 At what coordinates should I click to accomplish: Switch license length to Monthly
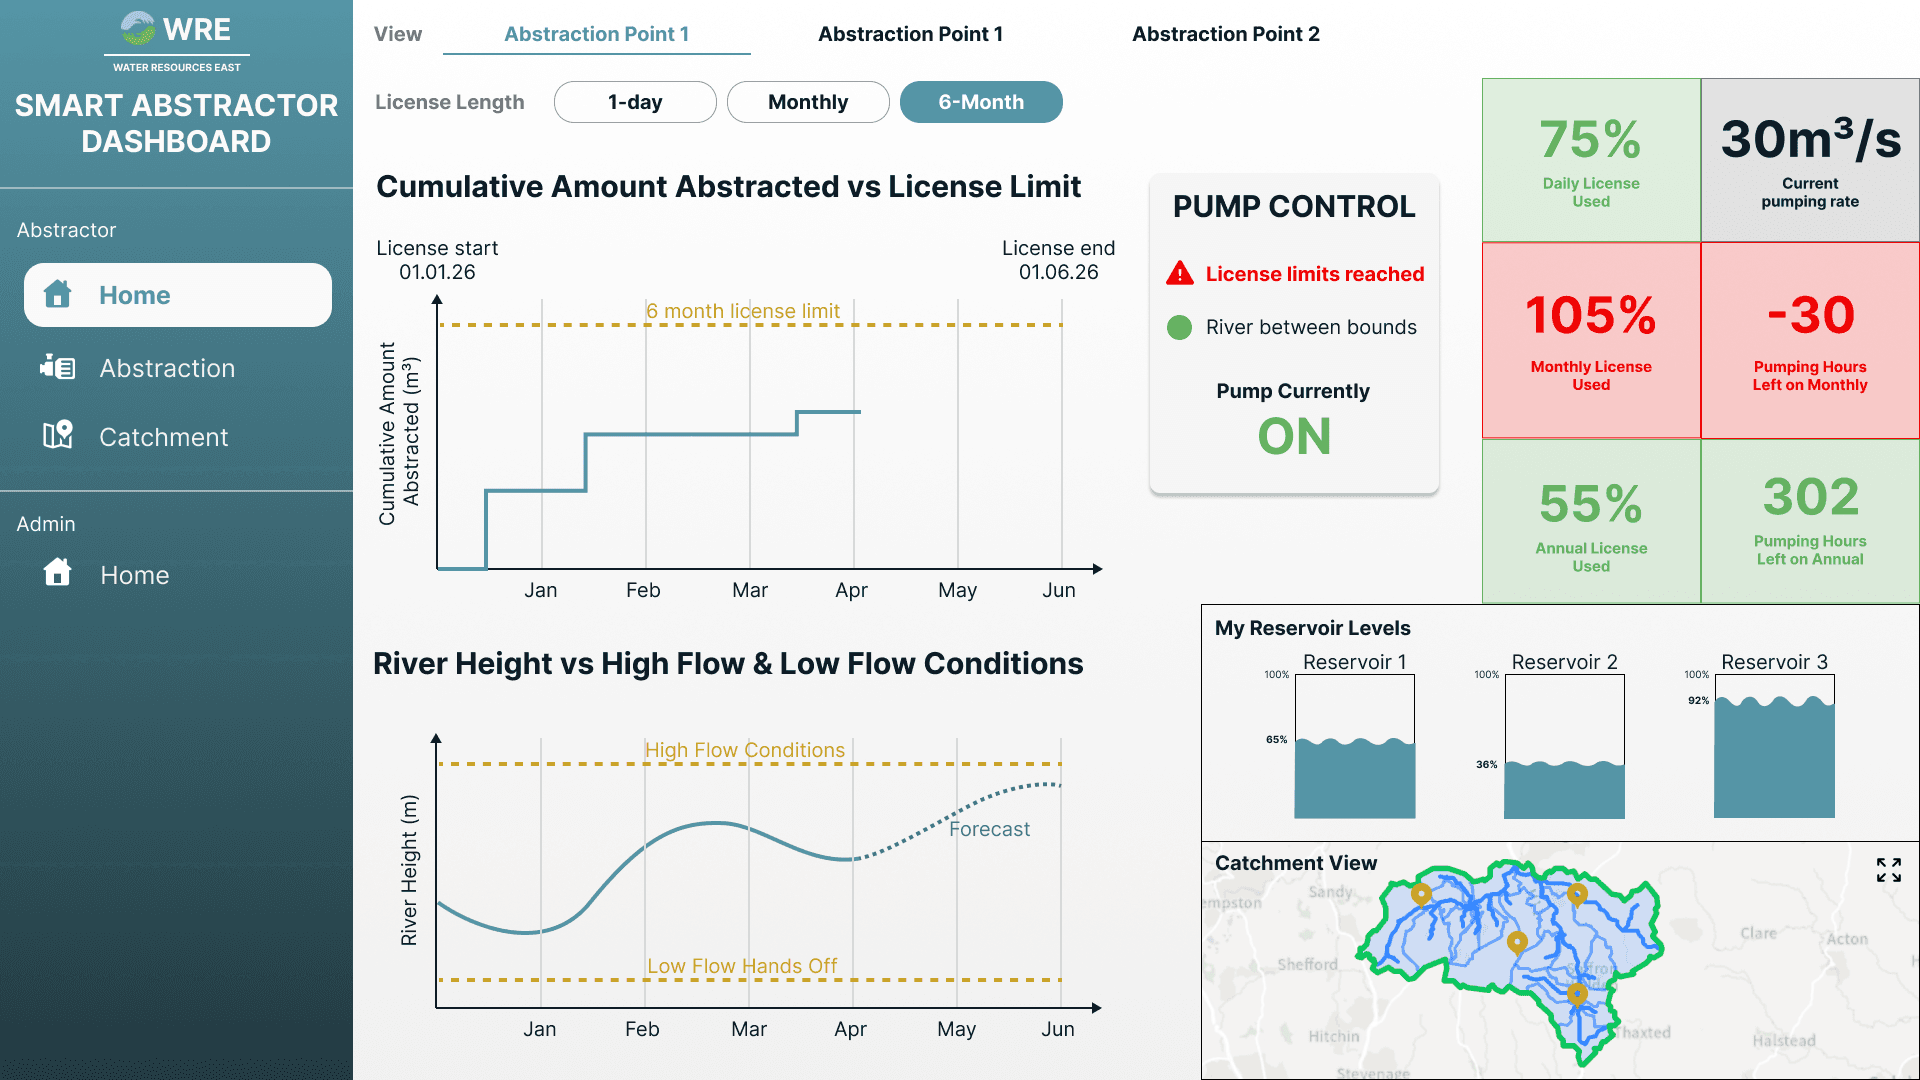[808, 101]
